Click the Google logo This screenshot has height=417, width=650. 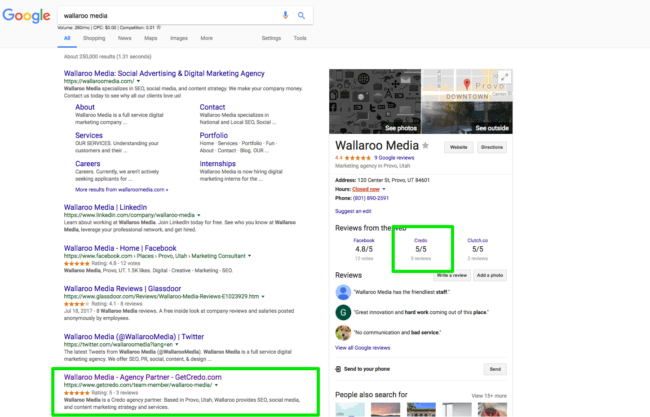coord(27,15)
